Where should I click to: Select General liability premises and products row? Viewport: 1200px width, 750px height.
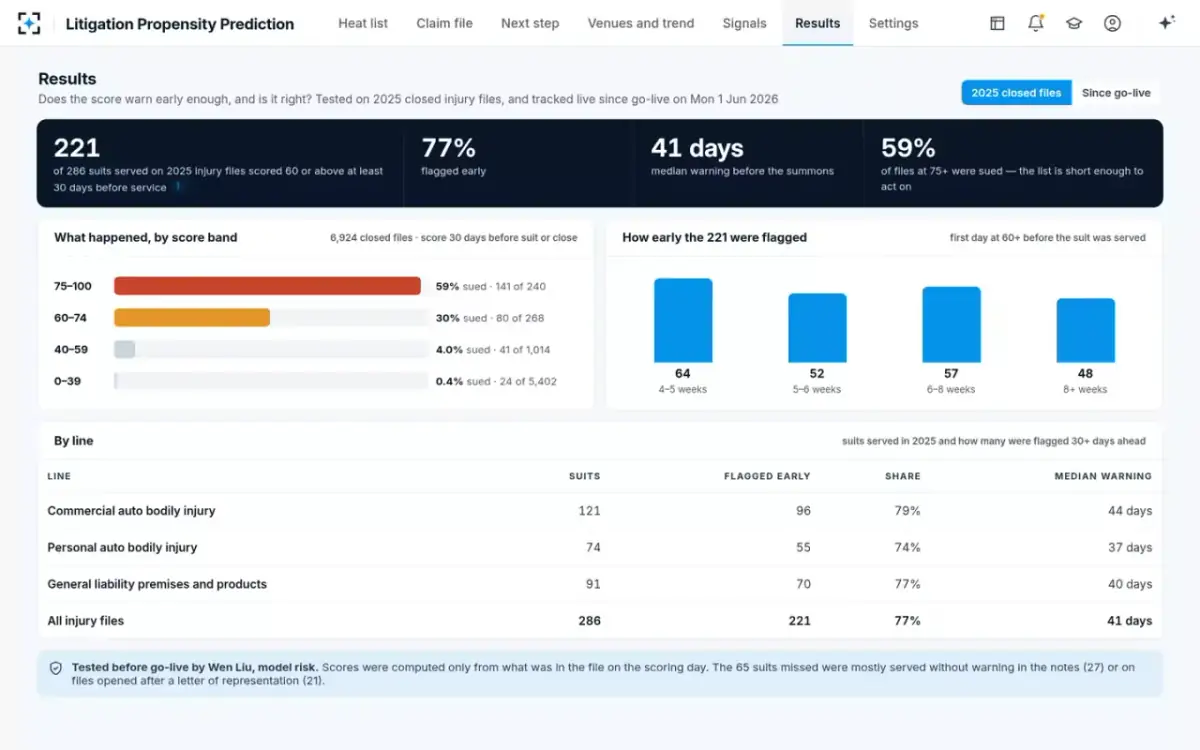pos(600,584)
